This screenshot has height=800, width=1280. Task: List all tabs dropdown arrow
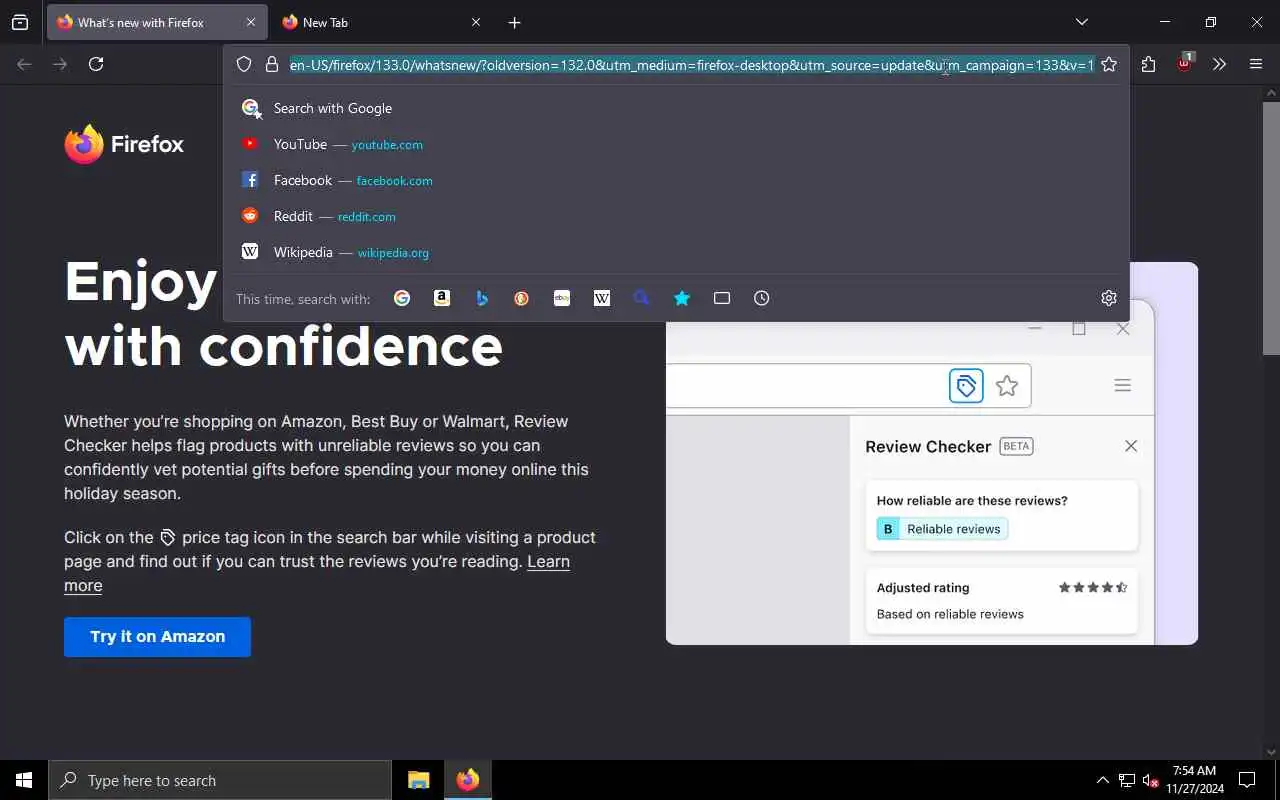[1082, 22]
